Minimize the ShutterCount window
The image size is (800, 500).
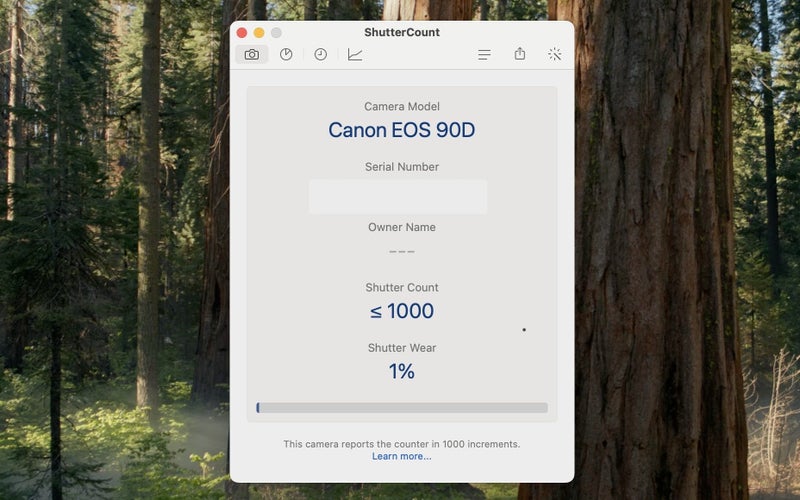point(259,33)
